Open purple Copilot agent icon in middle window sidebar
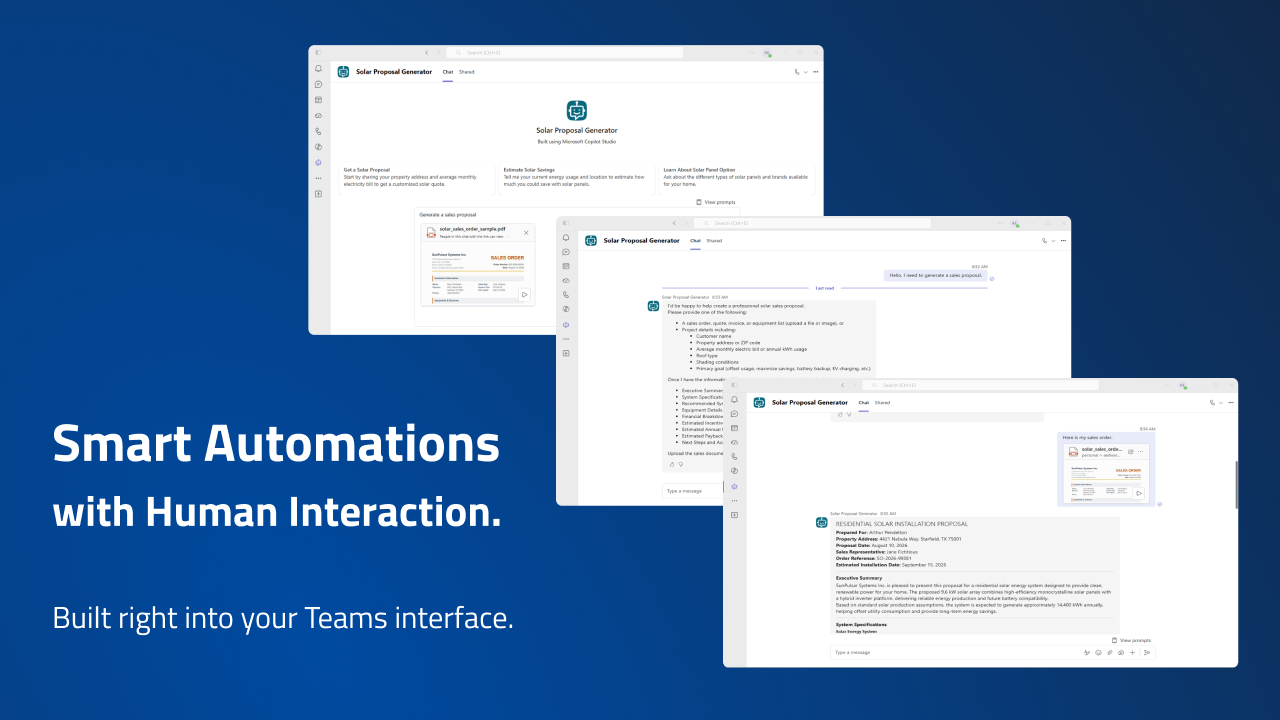The image size is (1280, 720). coord(565,324)
